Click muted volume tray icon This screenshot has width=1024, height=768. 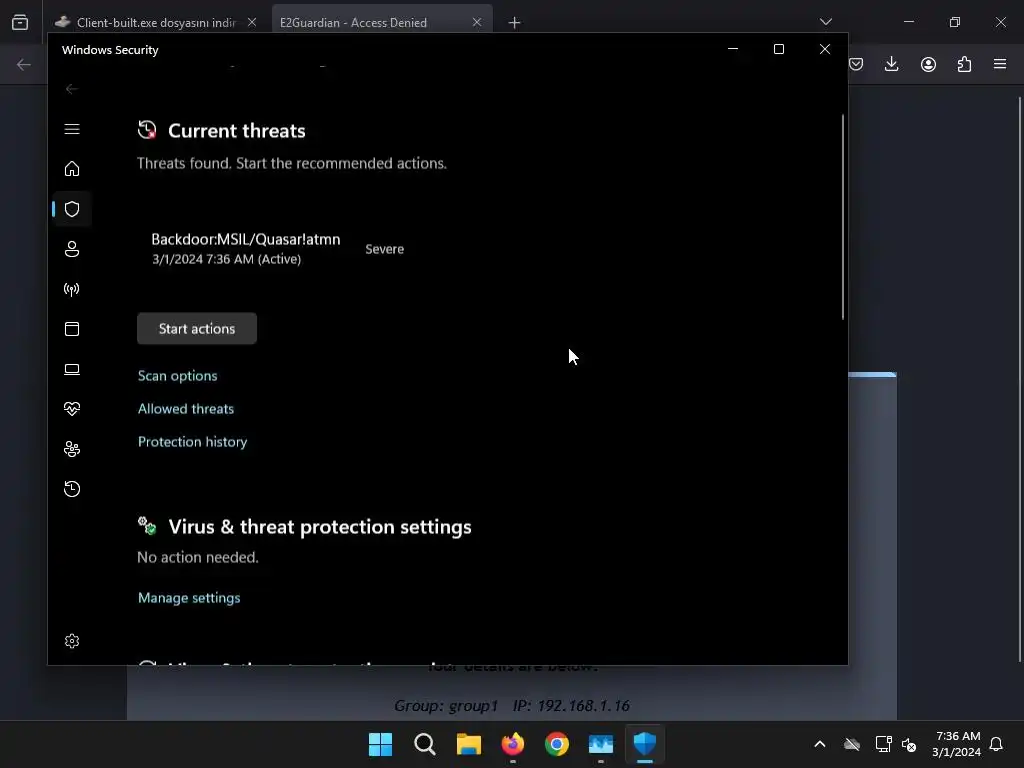909,744
